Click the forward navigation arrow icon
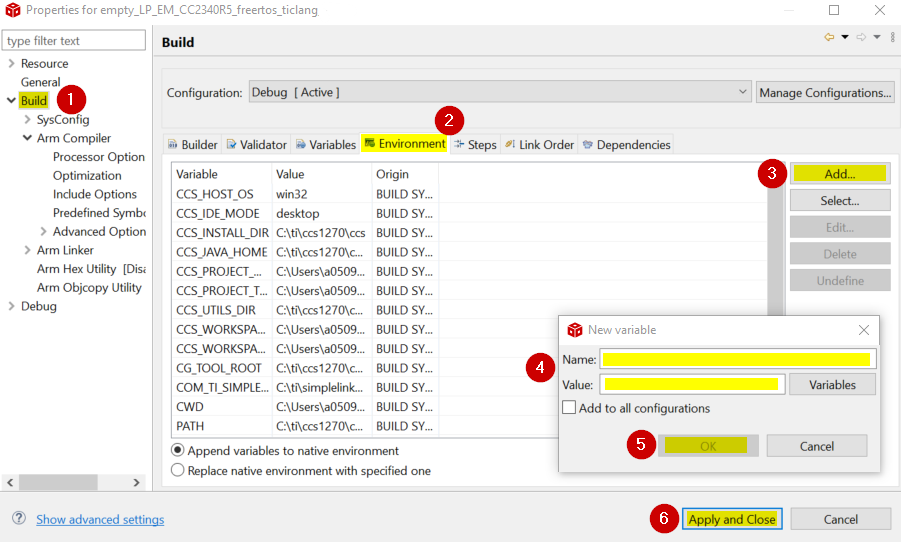 pos(861,37)
